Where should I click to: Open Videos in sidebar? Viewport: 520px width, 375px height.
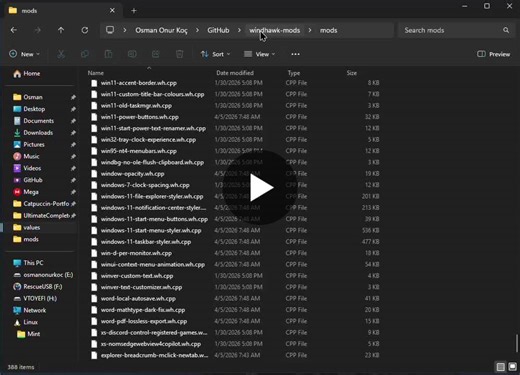click(x=27, y=168)
